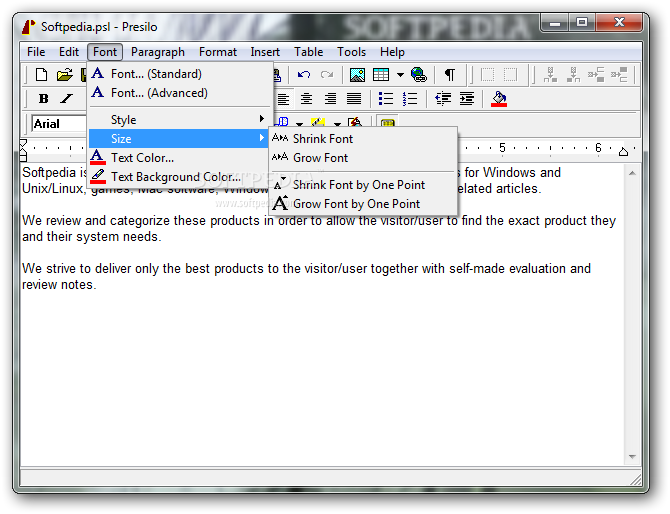Choose Font... (Advanced) from the Font menu
The height and width of the screenshot is (514, 670).
pos(179,93)
